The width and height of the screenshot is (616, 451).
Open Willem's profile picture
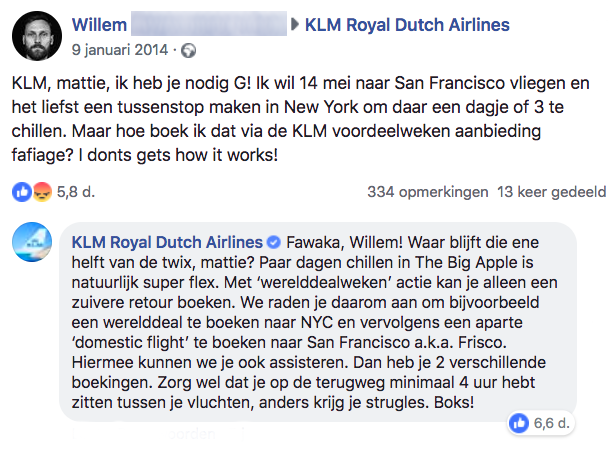(x=36, y=36)
